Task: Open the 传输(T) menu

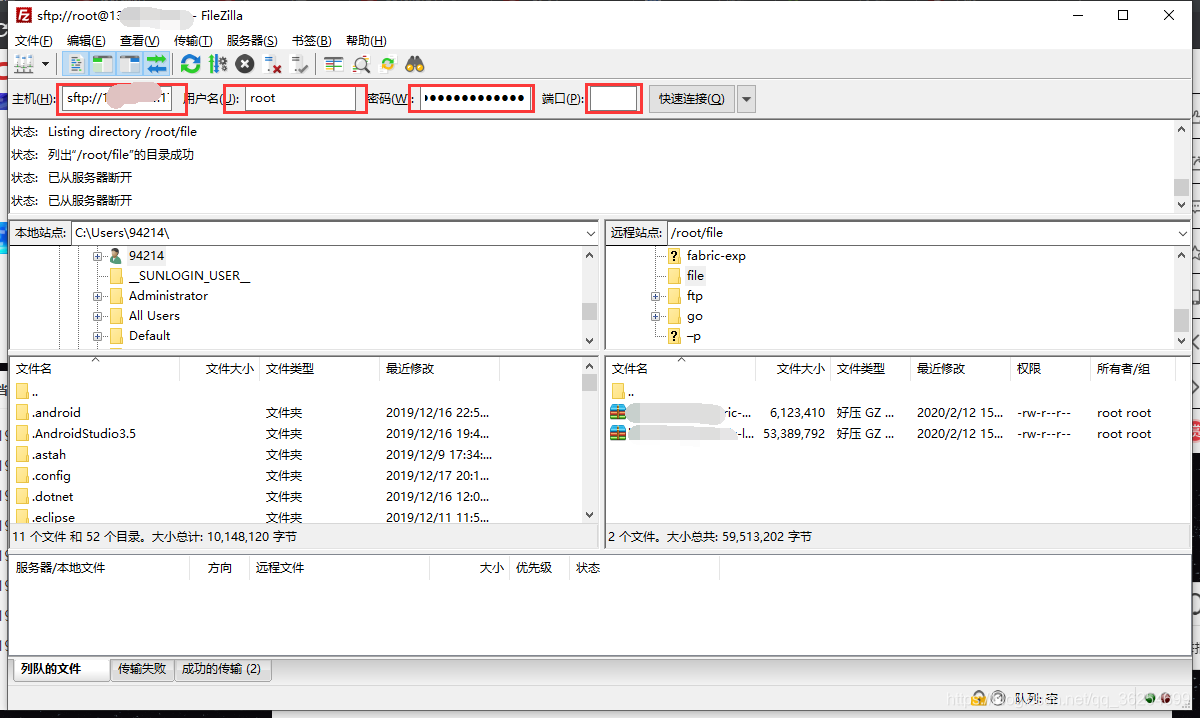Action: (193, 40)
